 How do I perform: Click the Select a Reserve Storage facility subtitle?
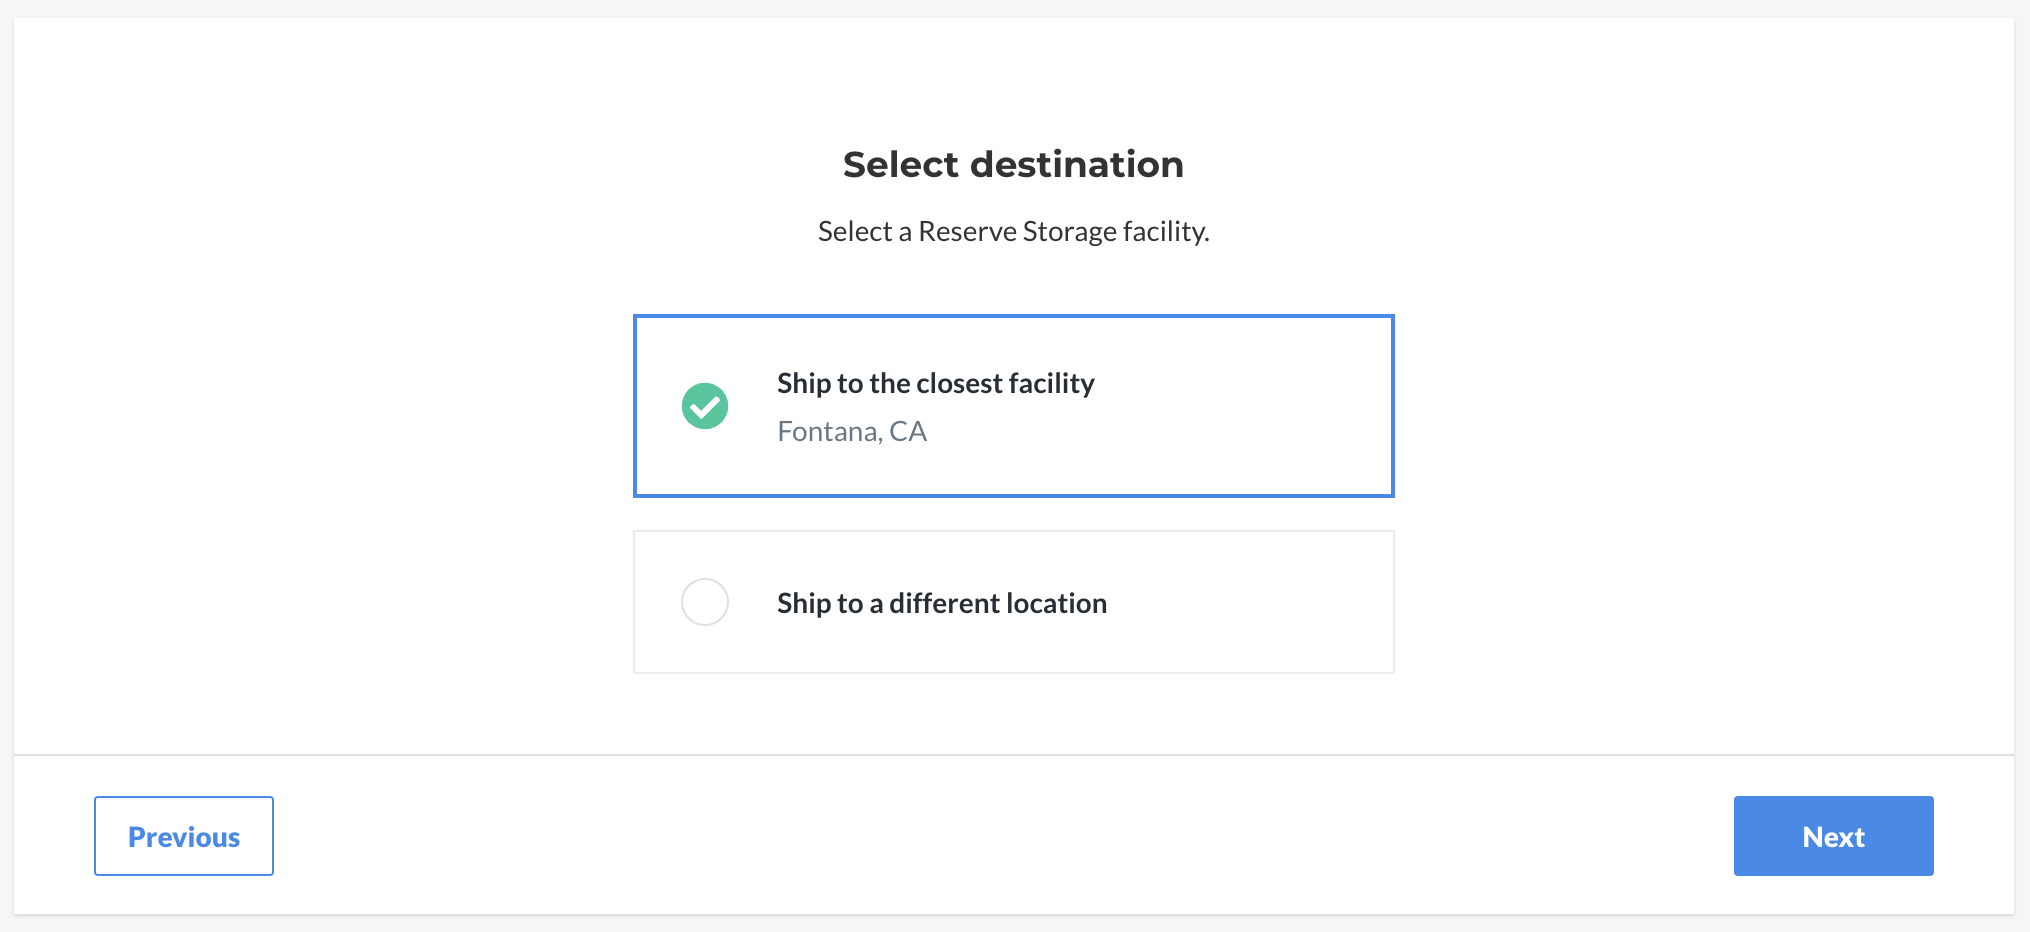point(1013,231)
